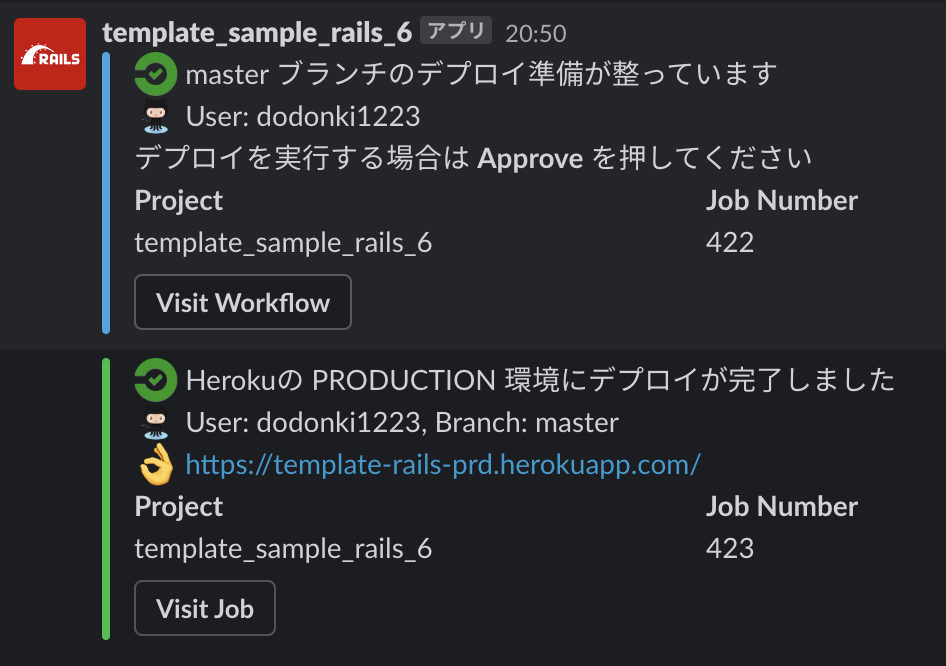This screenshot has width=946, height=666.
Task: Click Project label in job 422 attachment
Action: point(179,201)
